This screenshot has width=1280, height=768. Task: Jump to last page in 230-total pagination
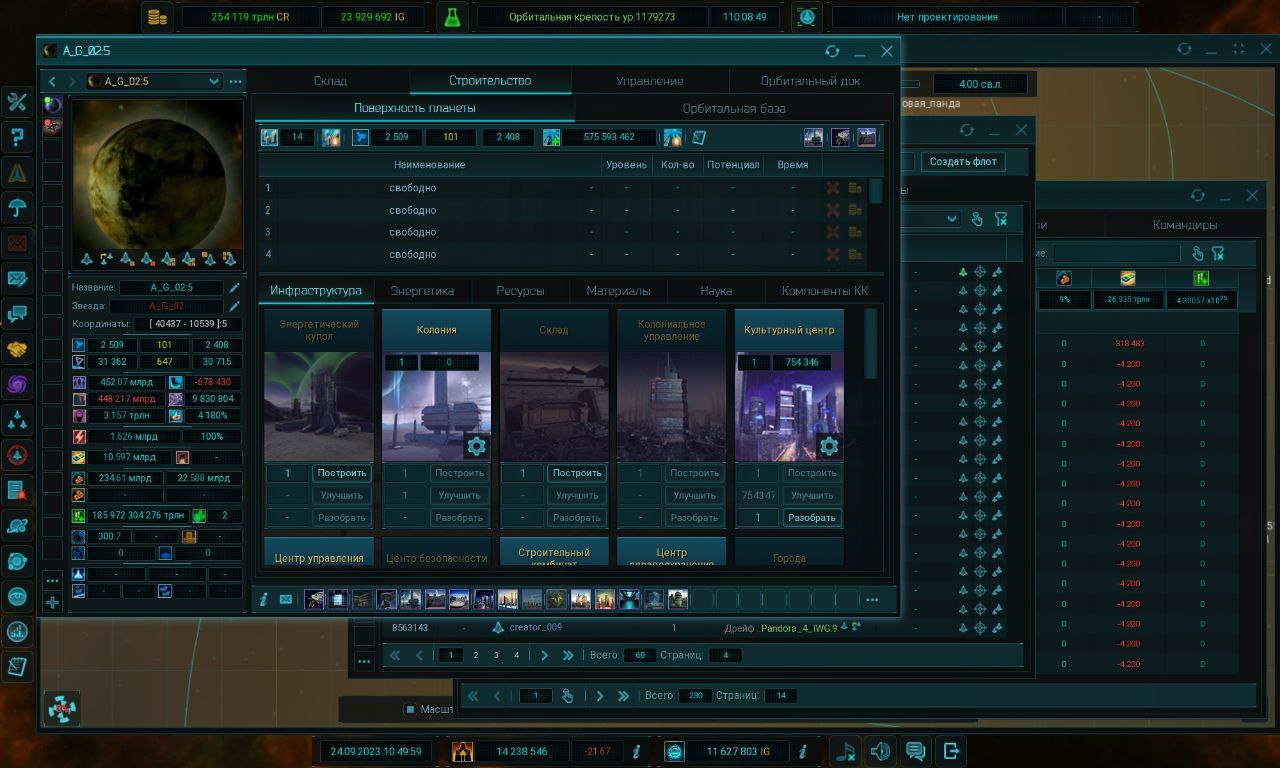click(x=624, y=695)
